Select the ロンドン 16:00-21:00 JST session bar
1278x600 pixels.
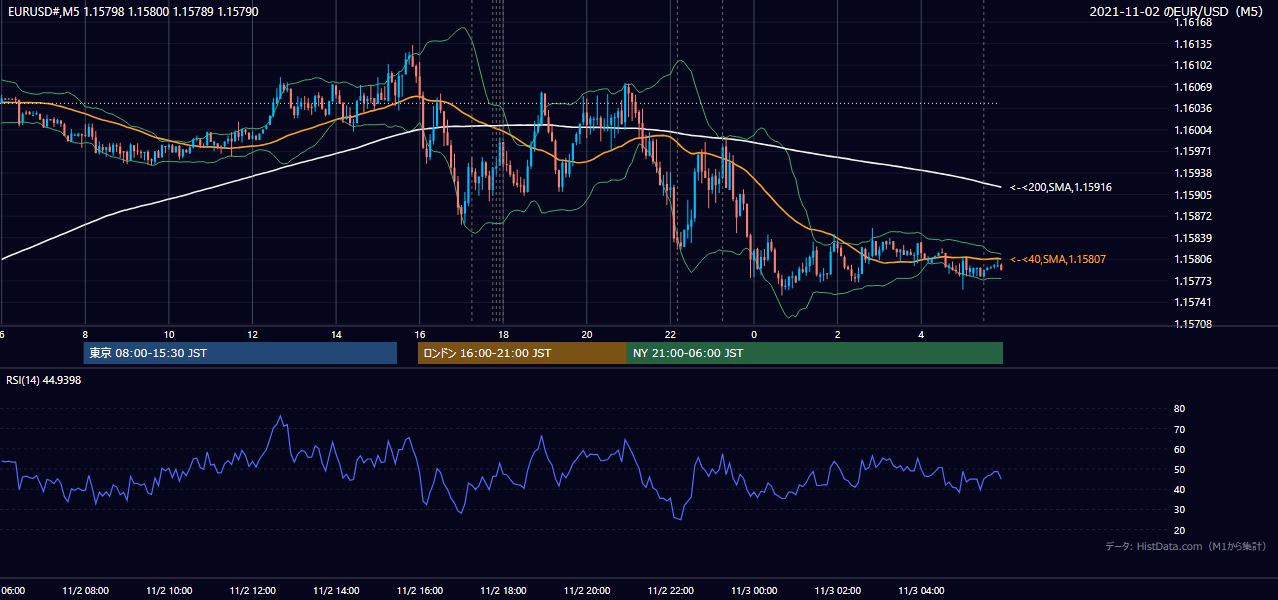point(522,353)
